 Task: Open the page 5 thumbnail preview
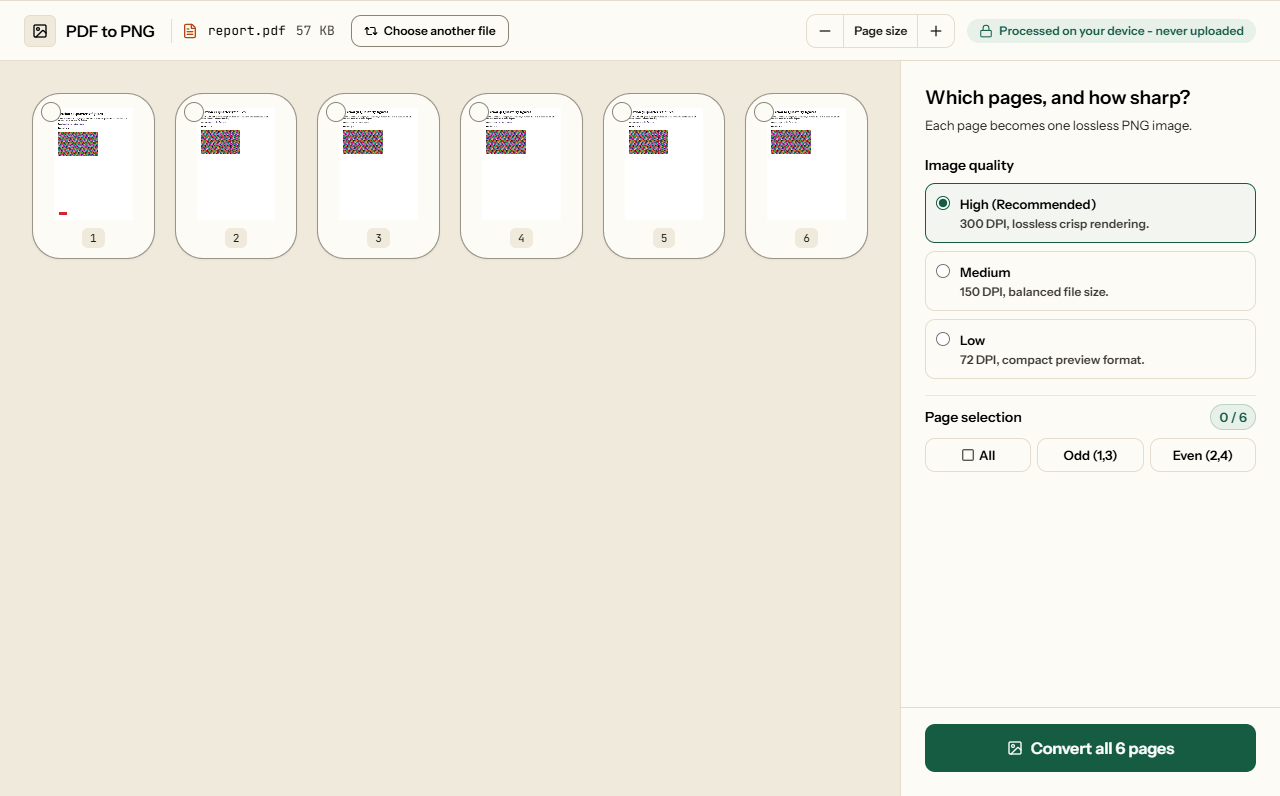point(664,164)
